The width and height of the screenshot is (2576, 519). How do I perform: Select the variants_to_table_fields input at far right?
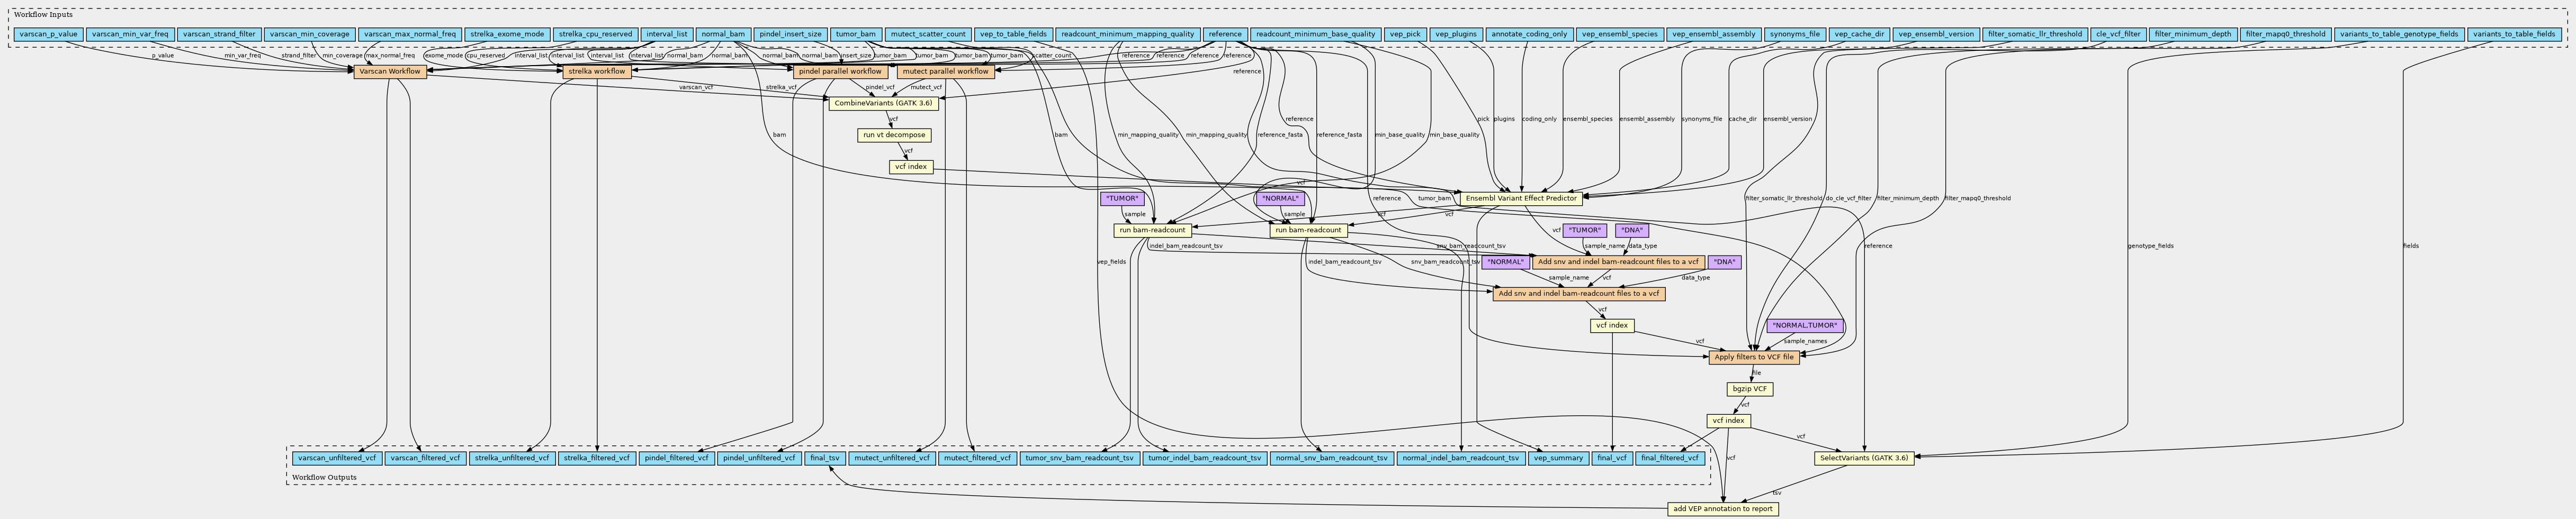pyautogui.click(x=2514, y=34)
